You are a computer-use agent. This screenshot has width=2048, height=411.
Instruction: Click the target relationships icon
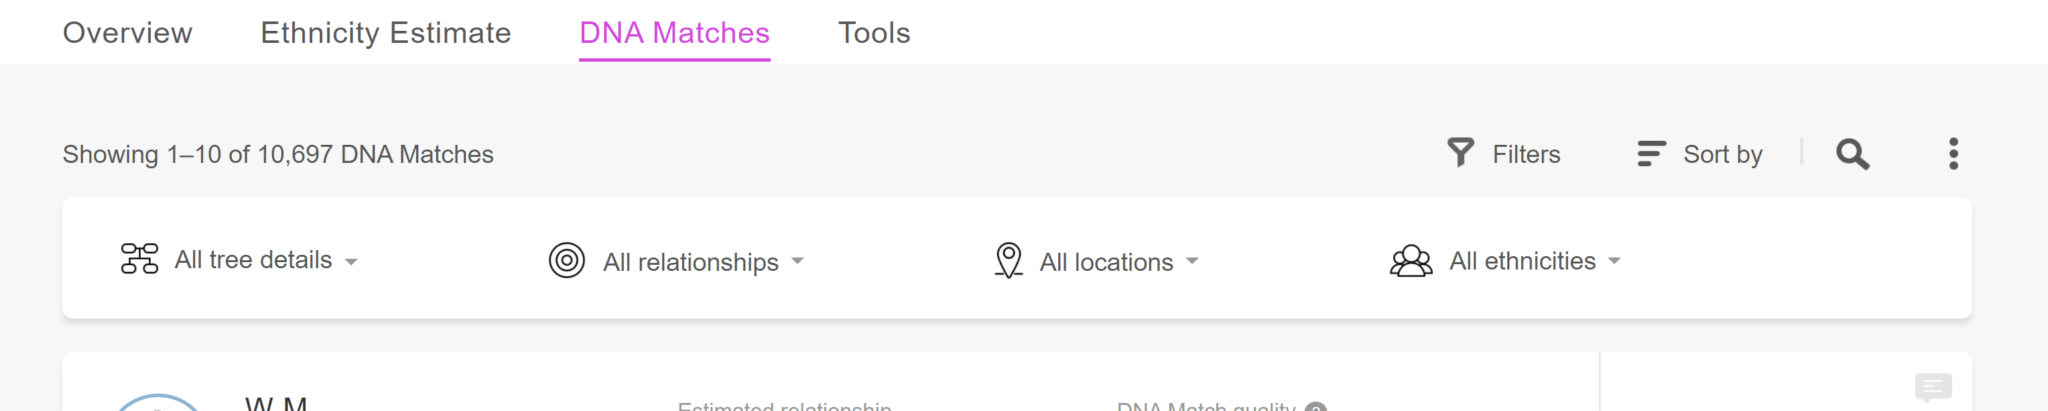tap(566, 261)
